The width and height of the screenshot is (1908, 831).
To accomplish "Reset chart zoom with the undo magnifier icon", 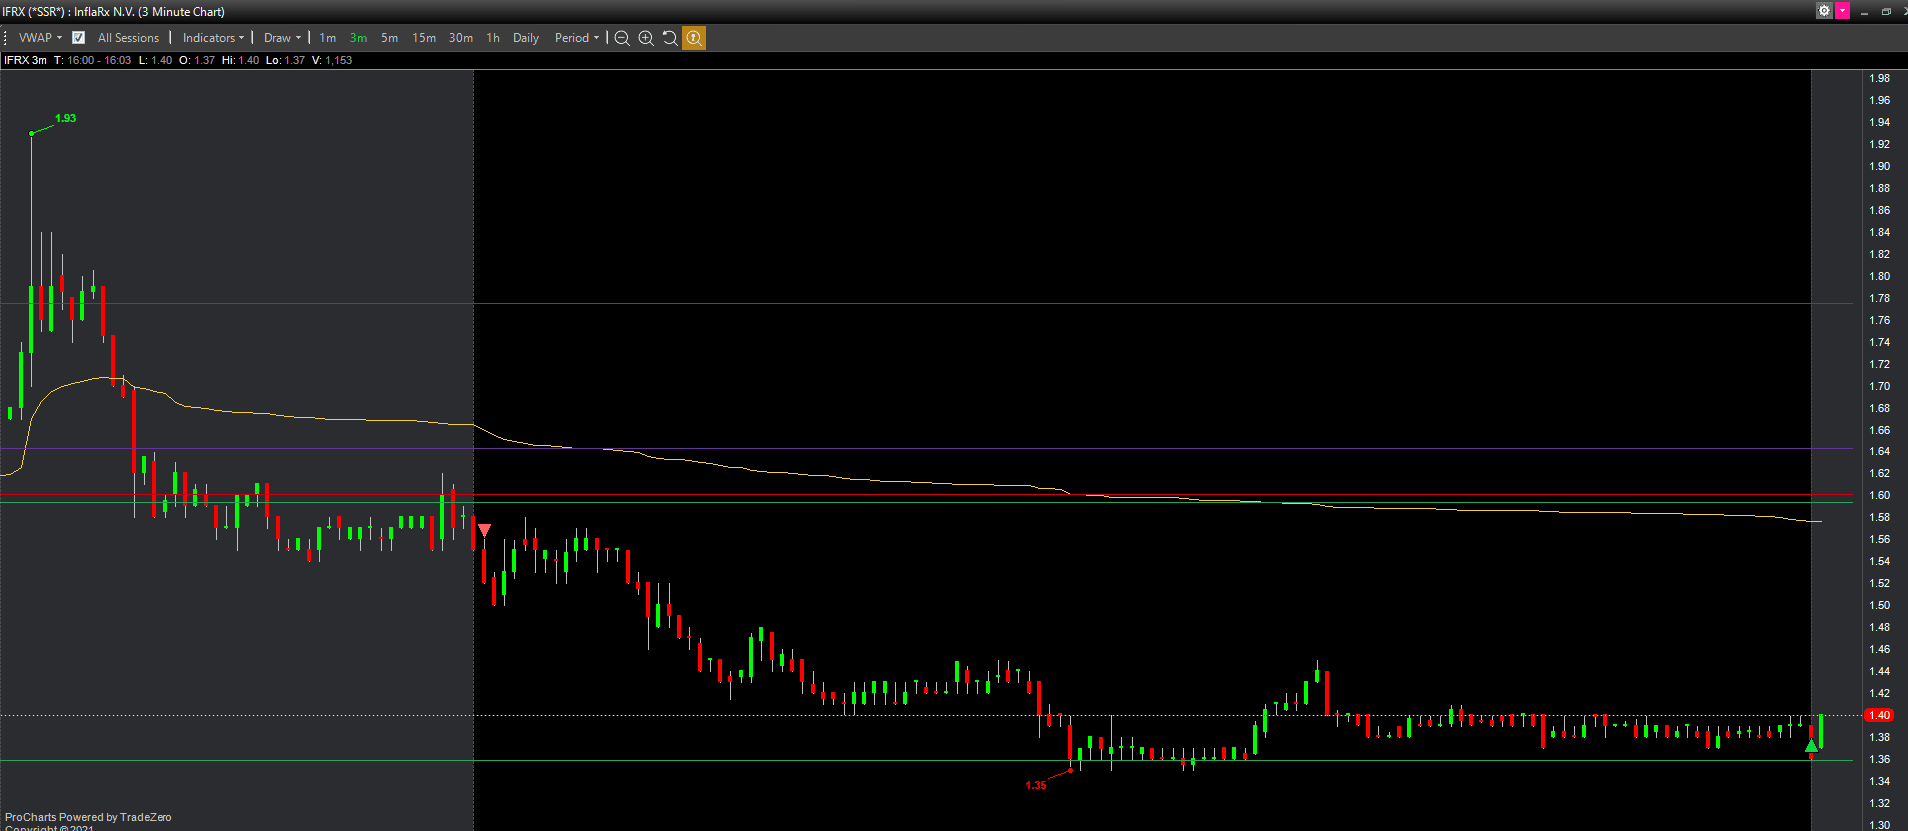I will tap(670, 38).
